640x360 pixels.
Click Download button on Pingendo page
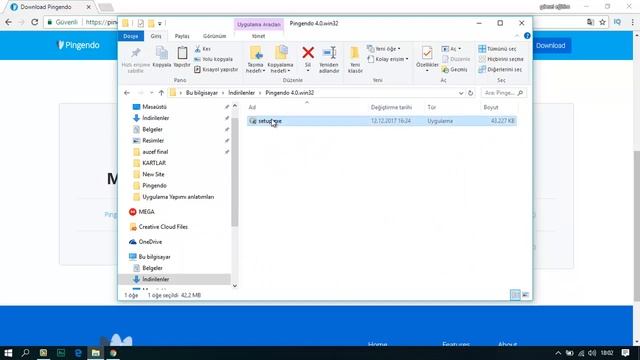[x=551, y=45]
